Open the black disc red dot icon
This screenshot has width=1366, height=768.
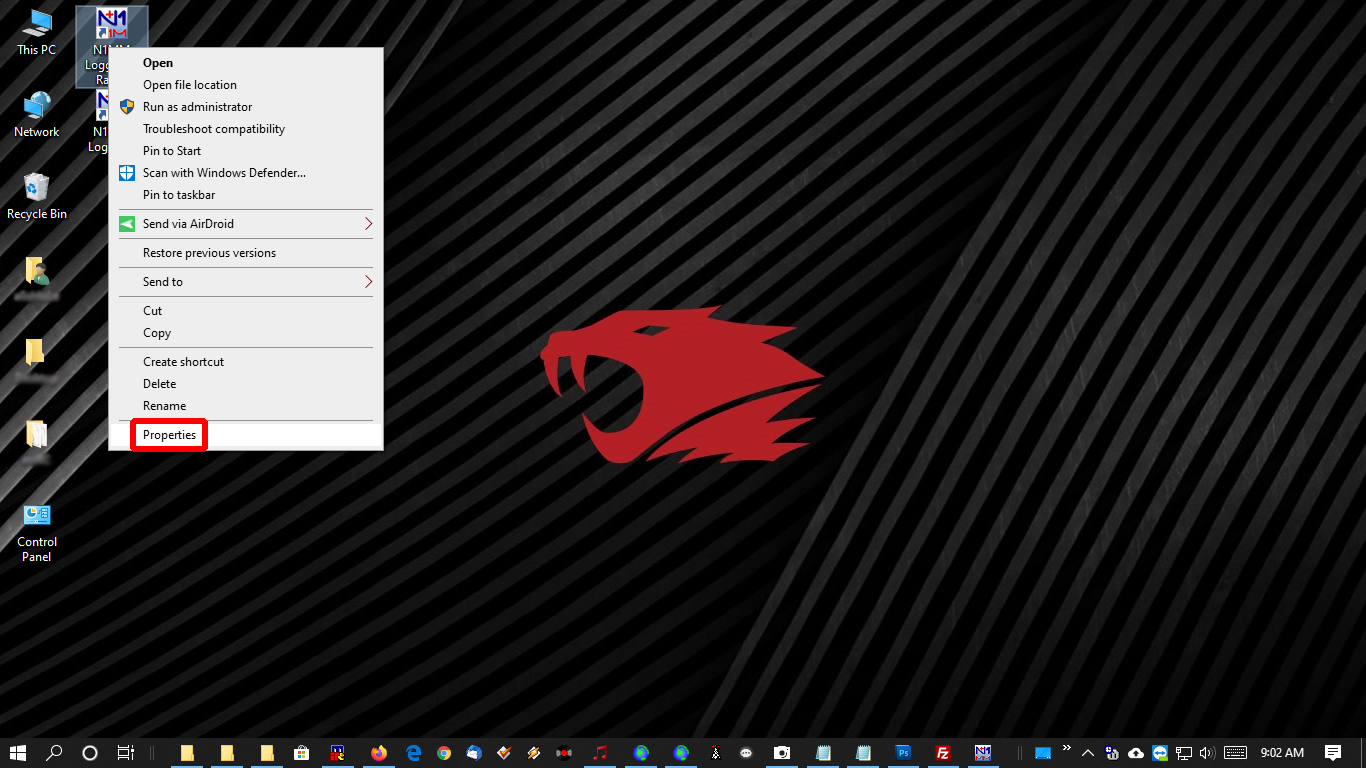(x=563, y=753)
